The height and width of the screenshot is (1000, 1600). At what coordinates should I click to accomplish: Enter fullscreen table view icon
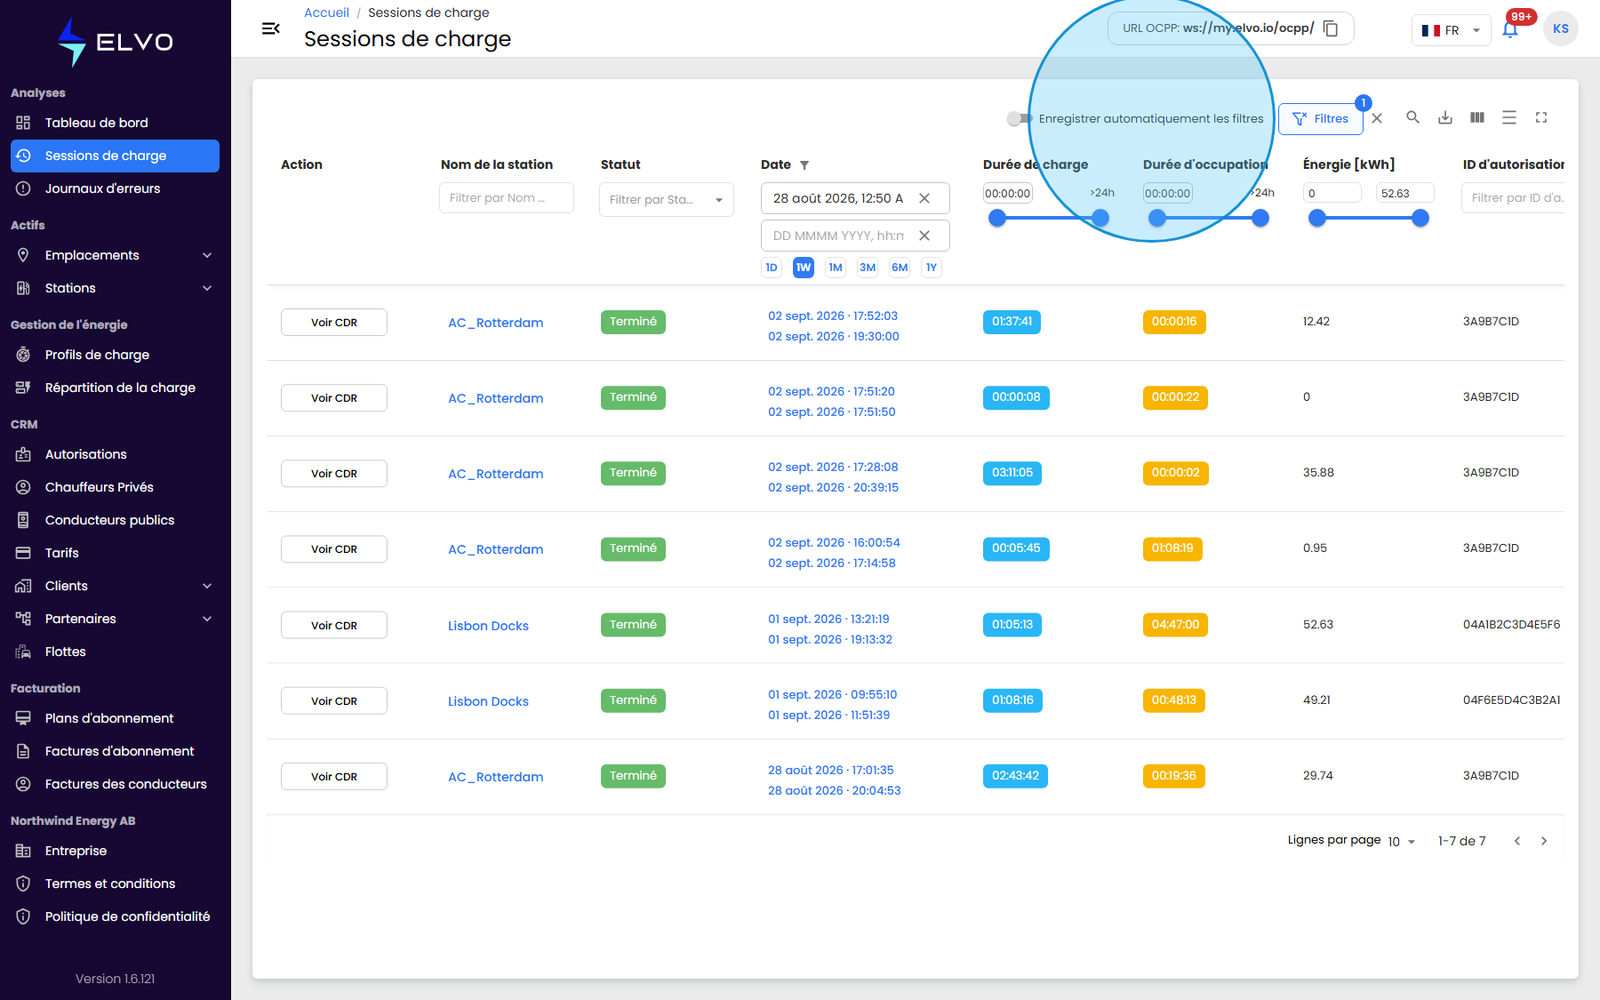point(1541,118)
